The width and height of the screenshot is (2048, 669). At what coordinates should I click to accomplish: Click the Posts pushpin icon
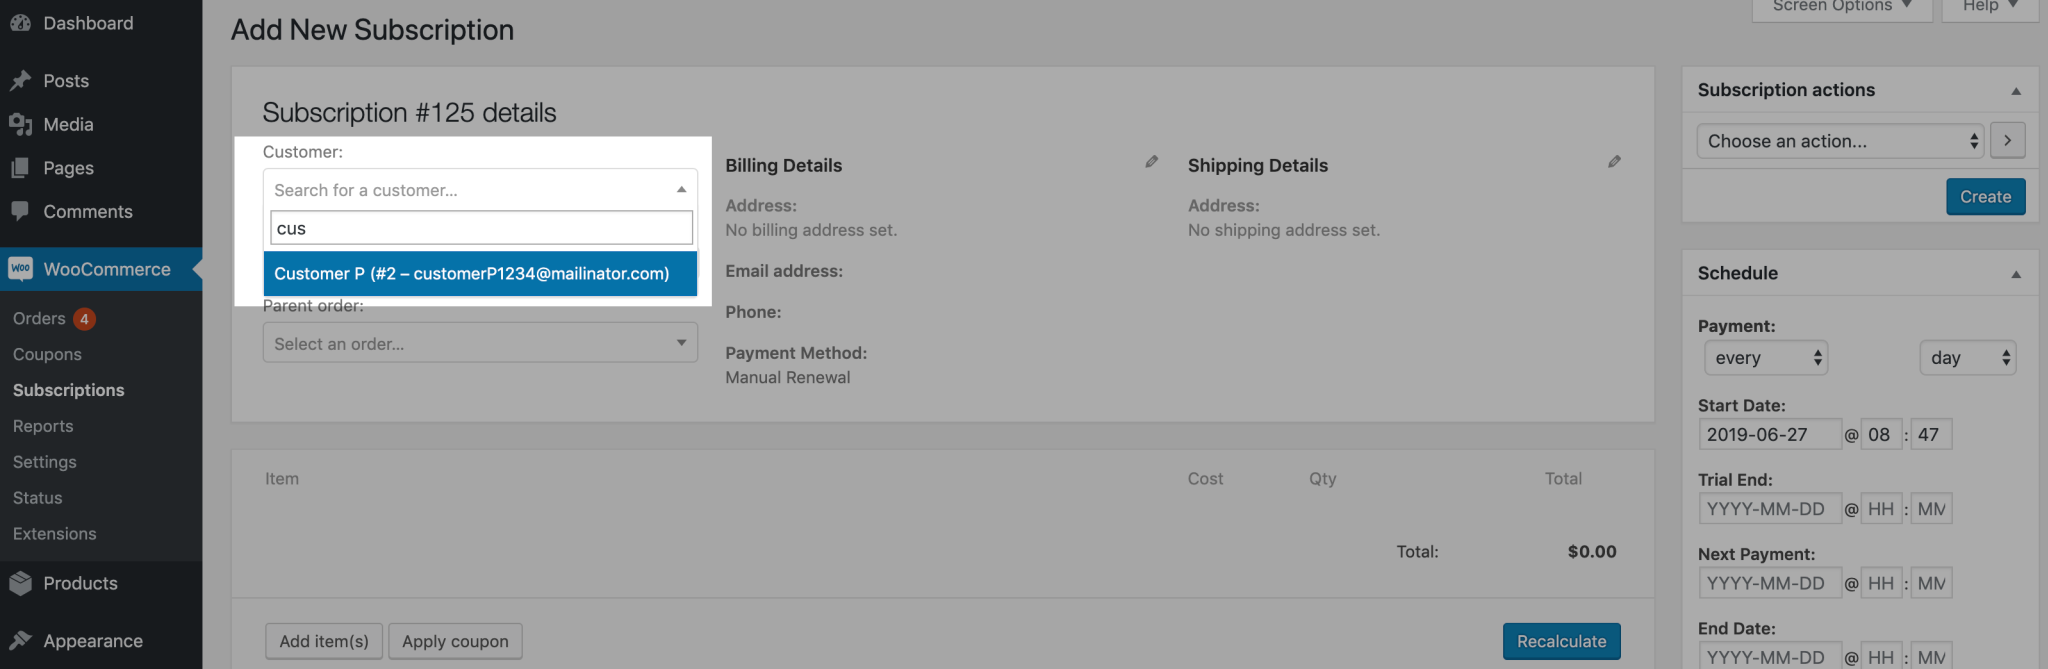[20, 80]
